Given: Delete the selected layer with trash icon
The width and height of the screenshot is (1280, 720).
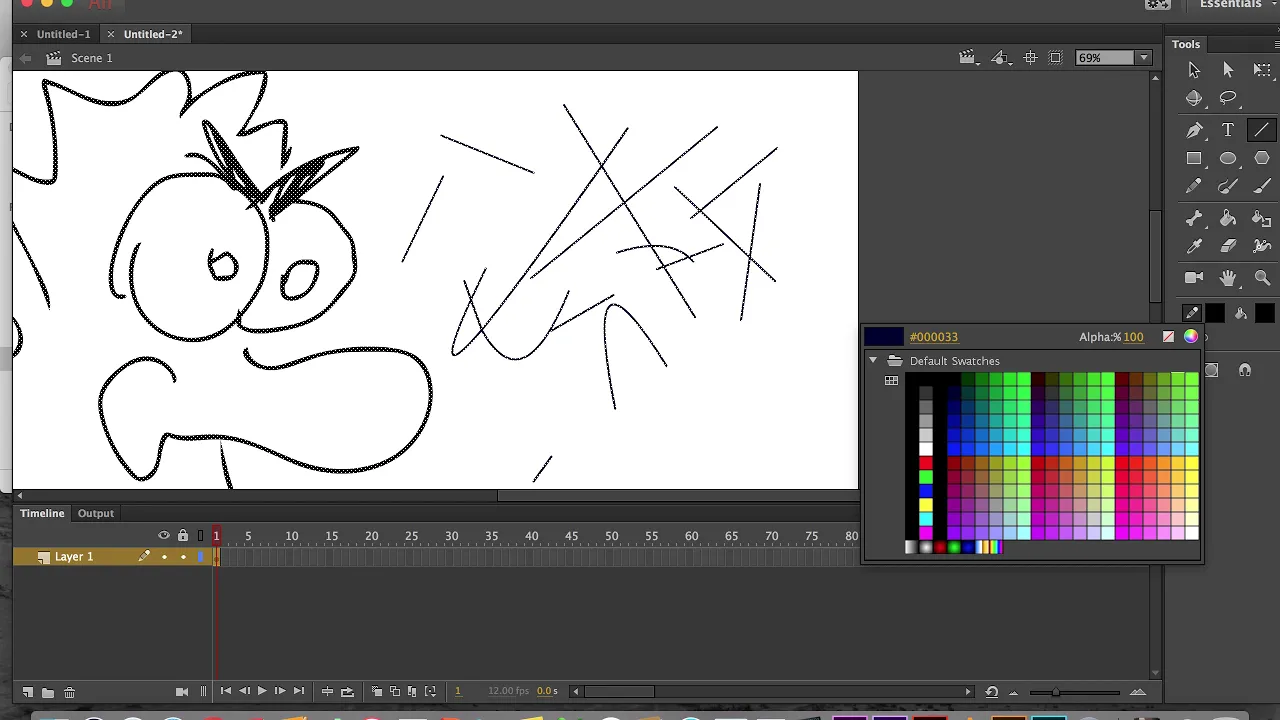Looking at the screenshot, I should click(x=69, y=692).
